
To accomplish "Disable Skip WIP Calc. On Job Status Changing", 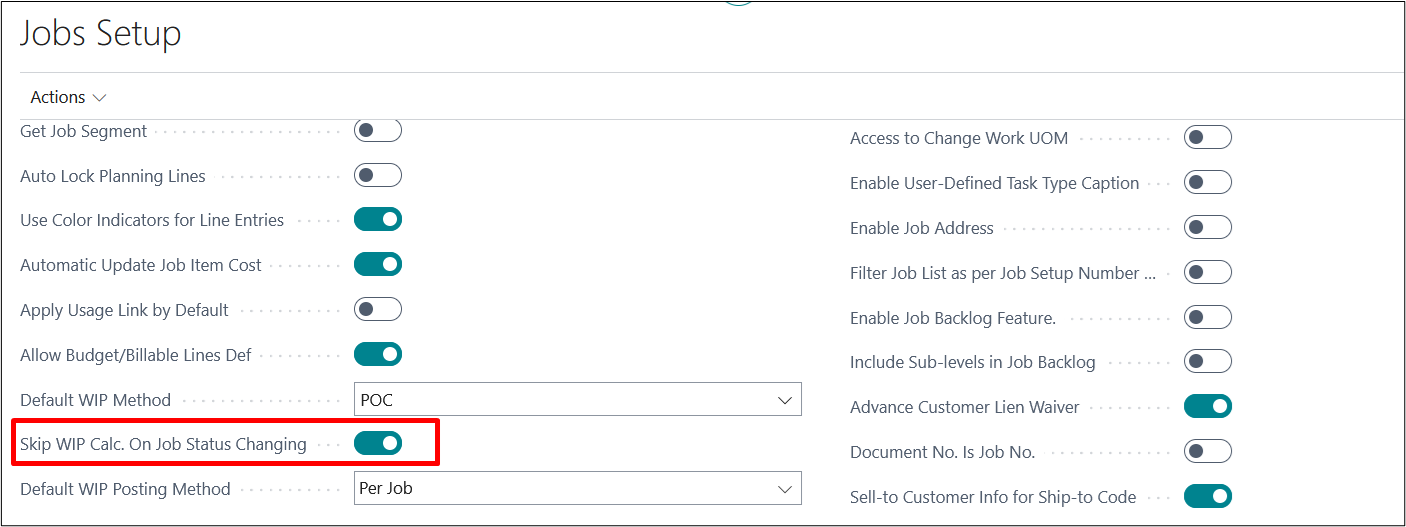I will pyautogui.click(x=378, y=443).
